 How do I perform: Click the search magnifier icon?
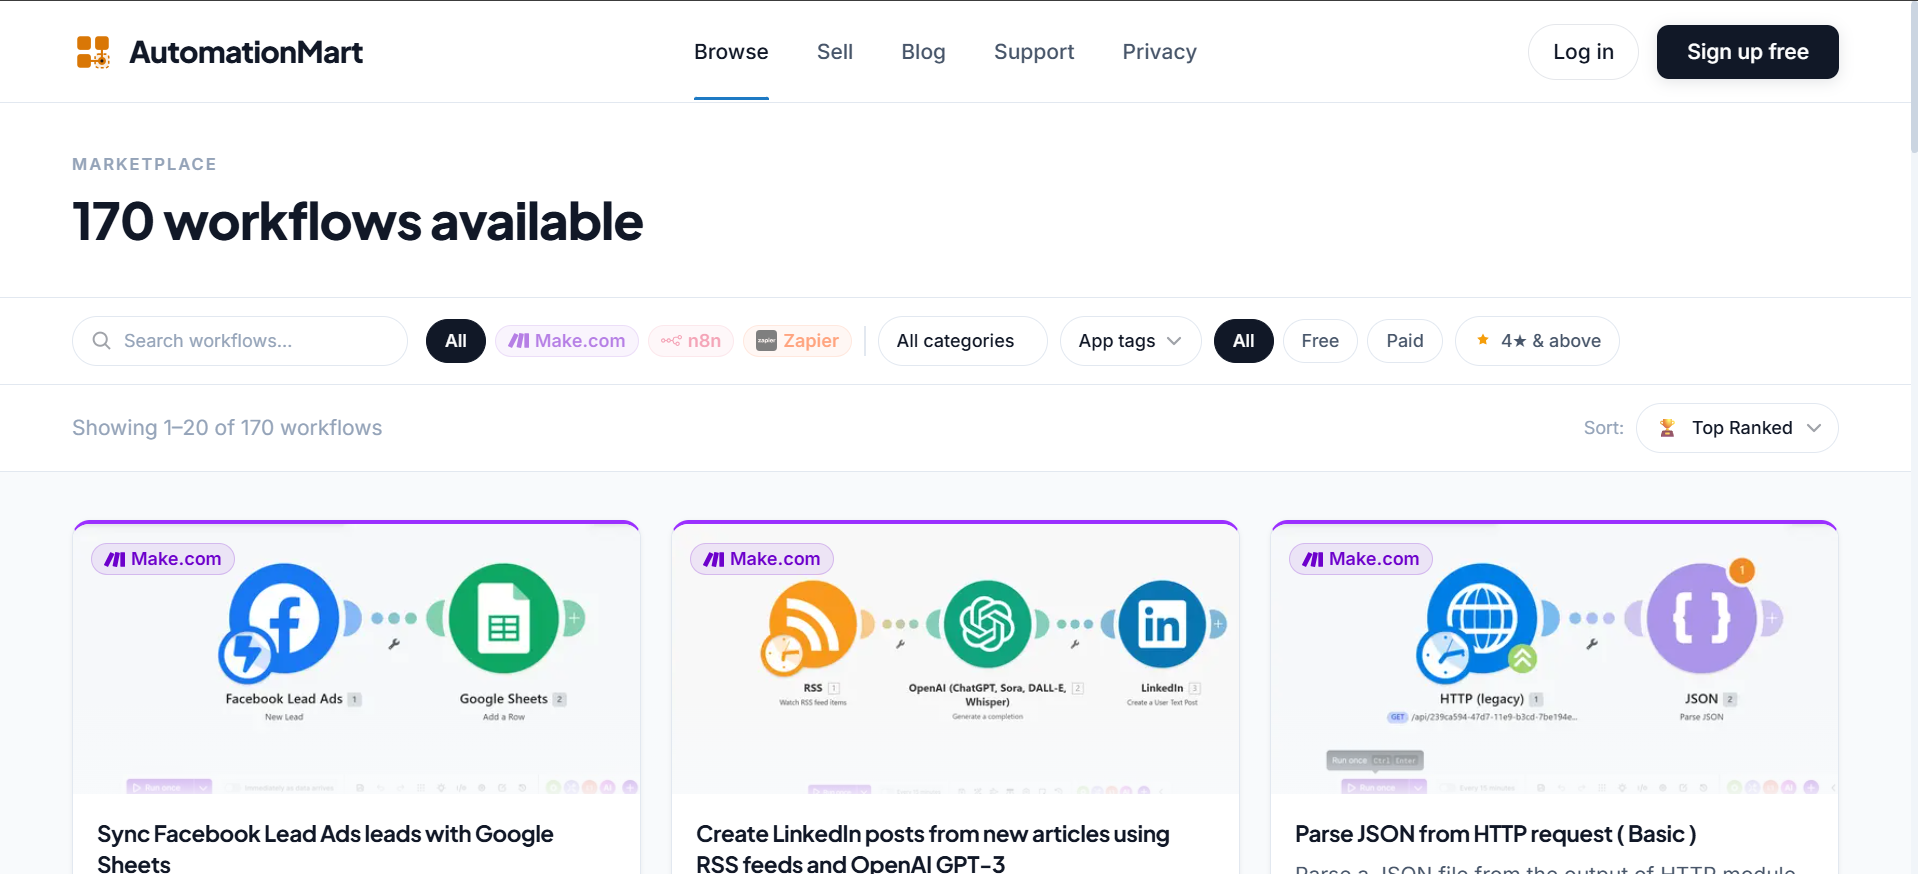point(101,341)
